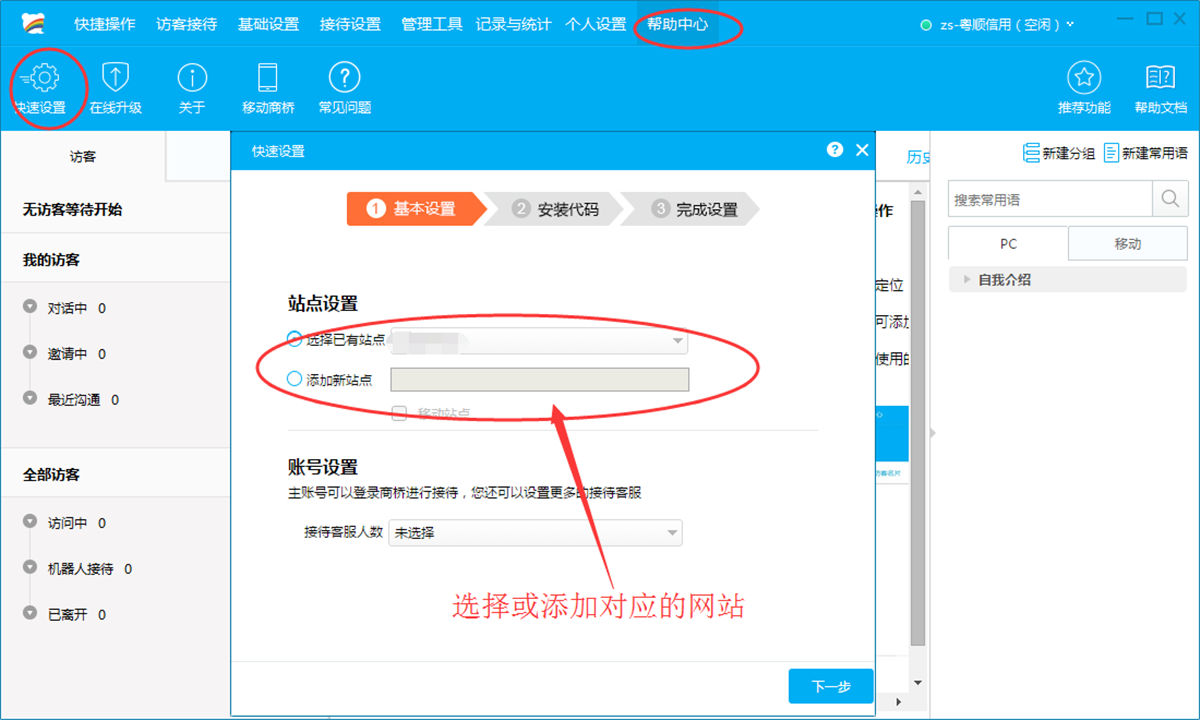
Task: Select the 添加新站点 radio button
Action: [294, 379]
